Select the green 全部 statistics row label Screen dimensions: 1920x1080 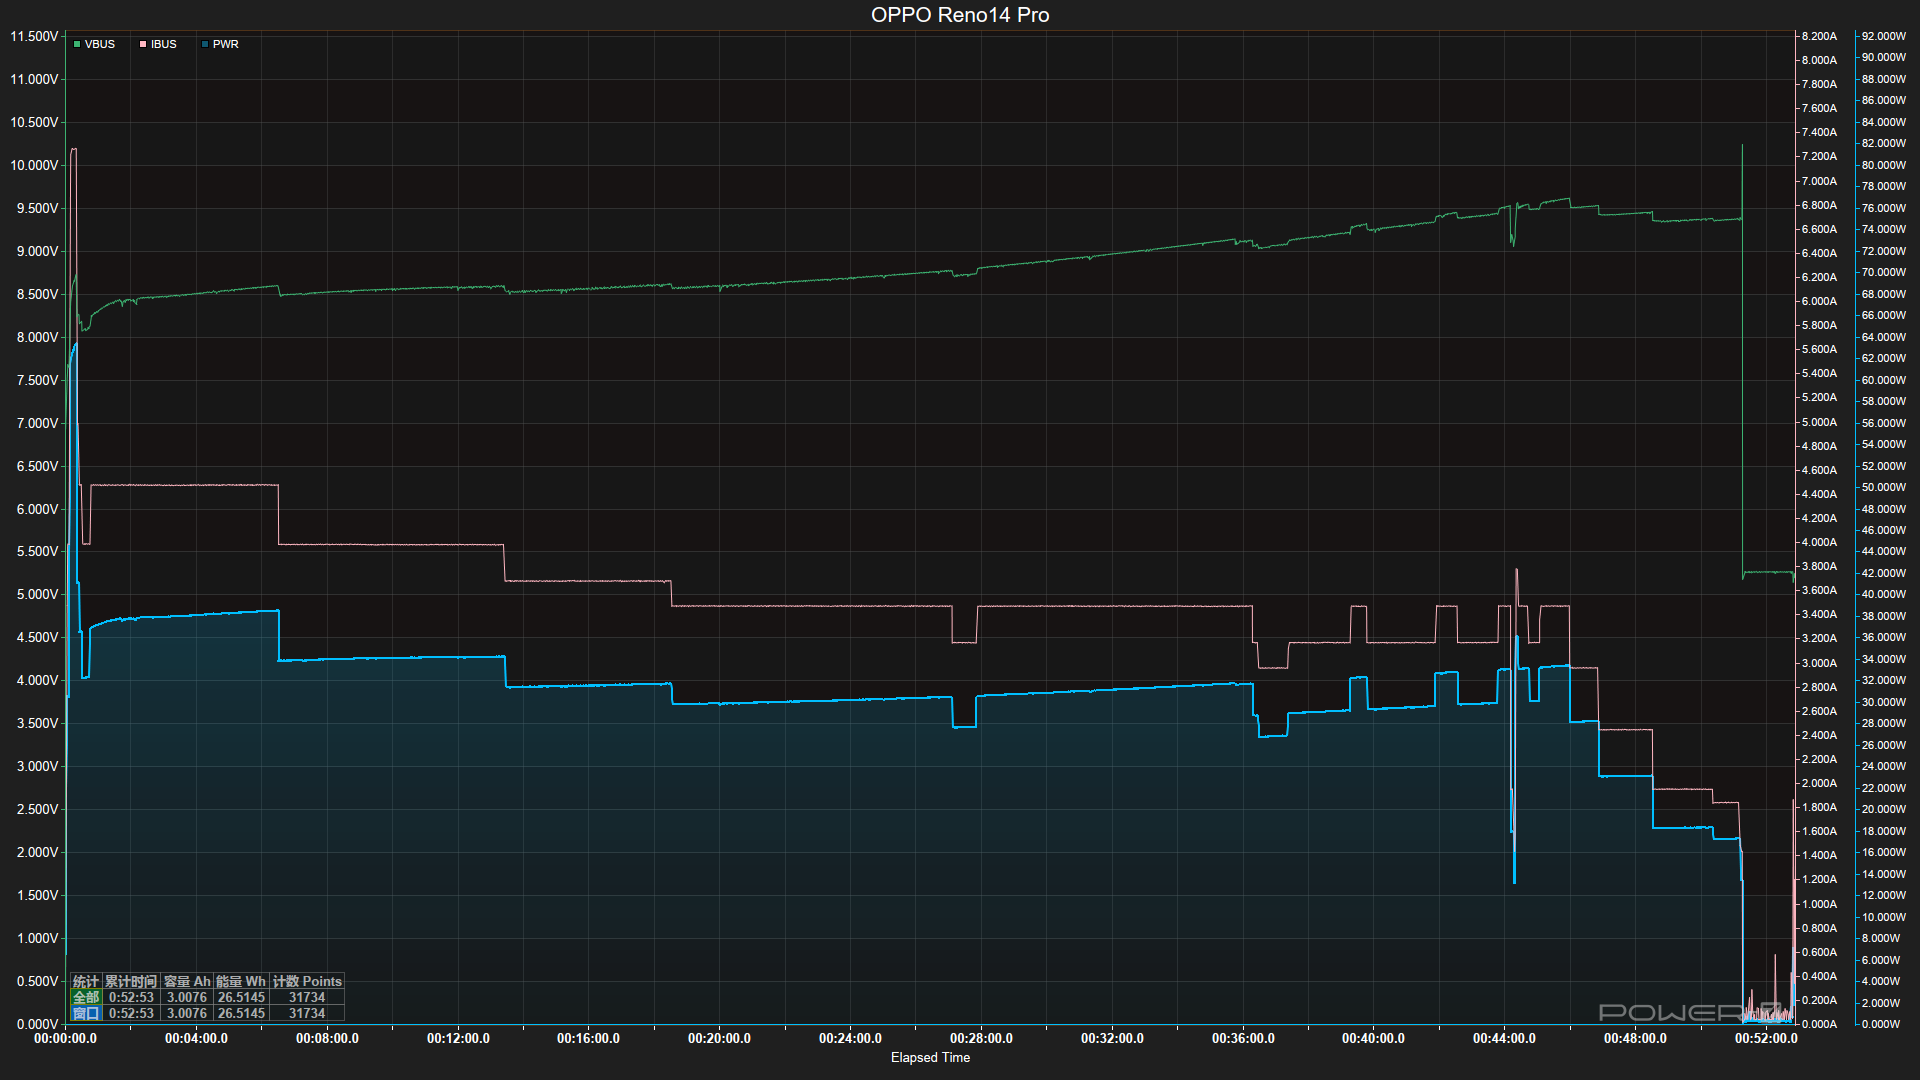click(86, 997)
